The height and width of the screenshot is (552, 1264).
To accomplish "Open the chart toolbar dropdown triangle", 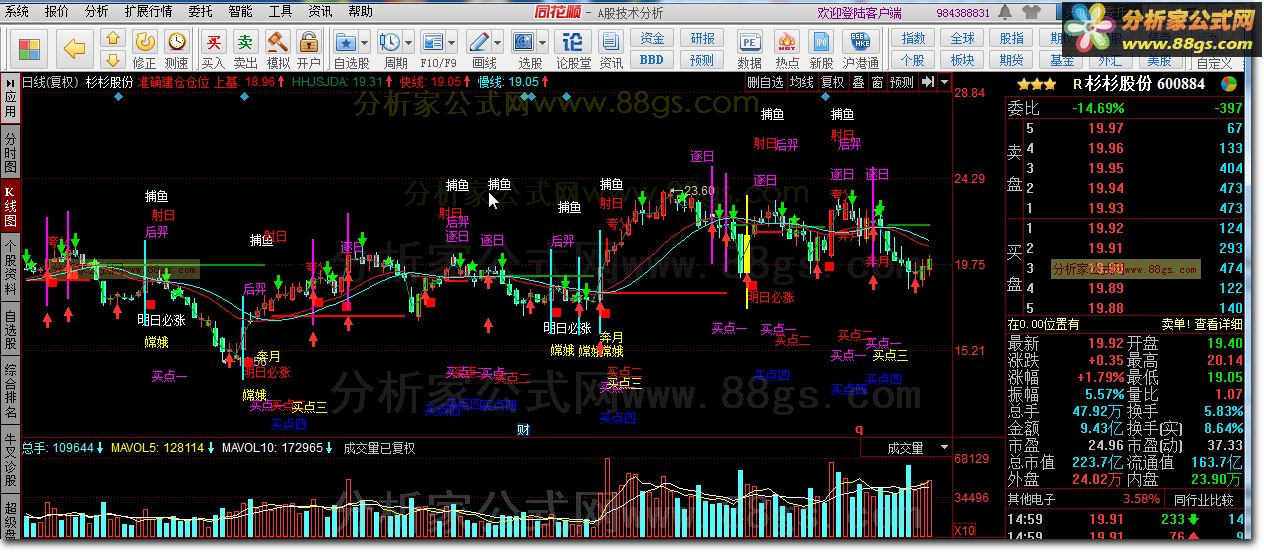I will coord(945,82).
